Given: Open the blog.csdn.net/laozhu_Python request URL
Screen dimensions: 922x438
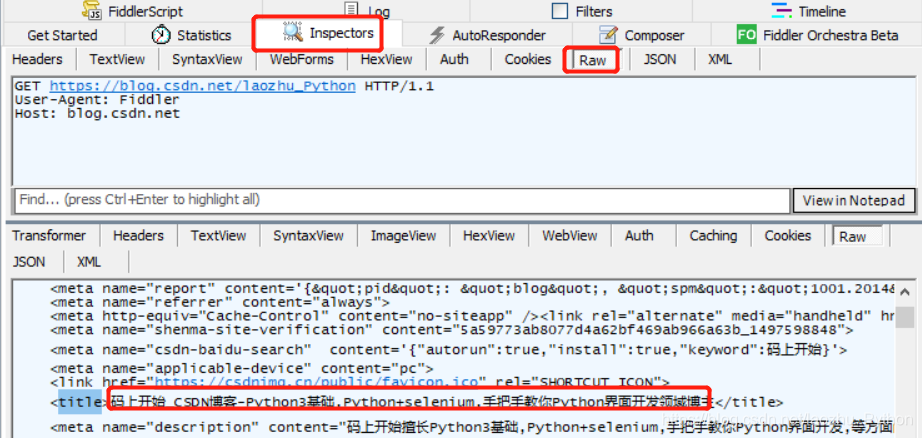Looking at the screenshot, I should pyautogui.click(x=202, y=86).
